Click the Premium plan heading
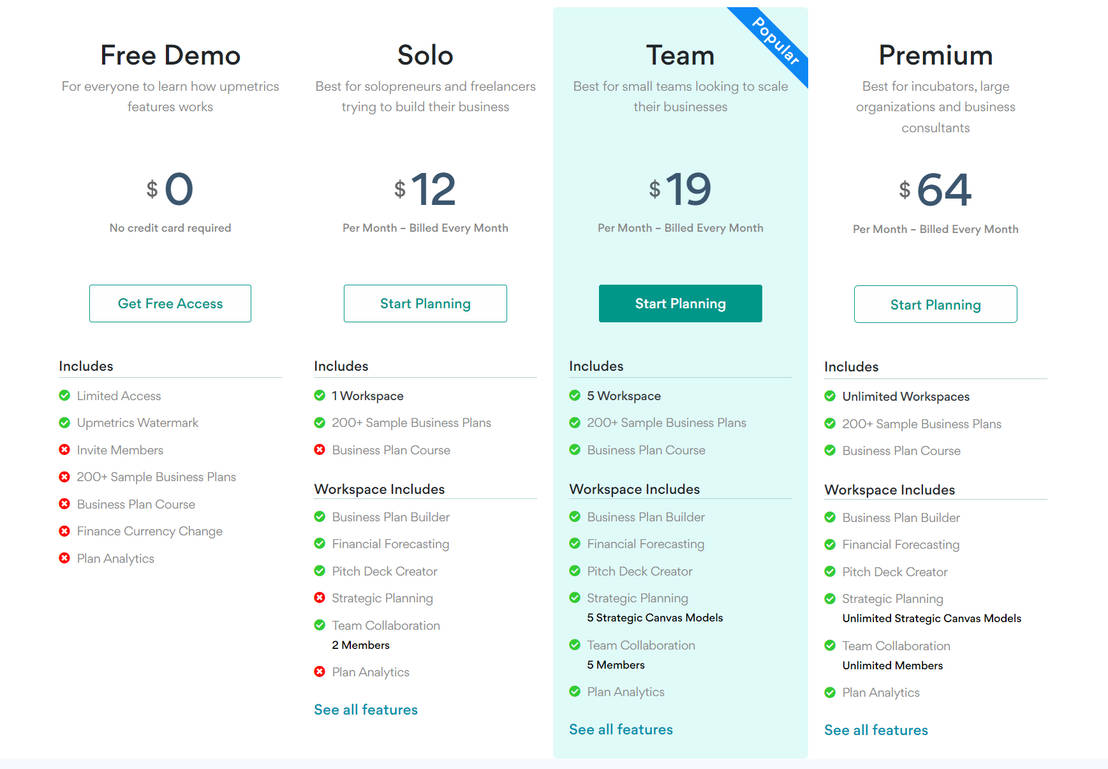Screen dimensions: 1108x769 coord(936,55)
